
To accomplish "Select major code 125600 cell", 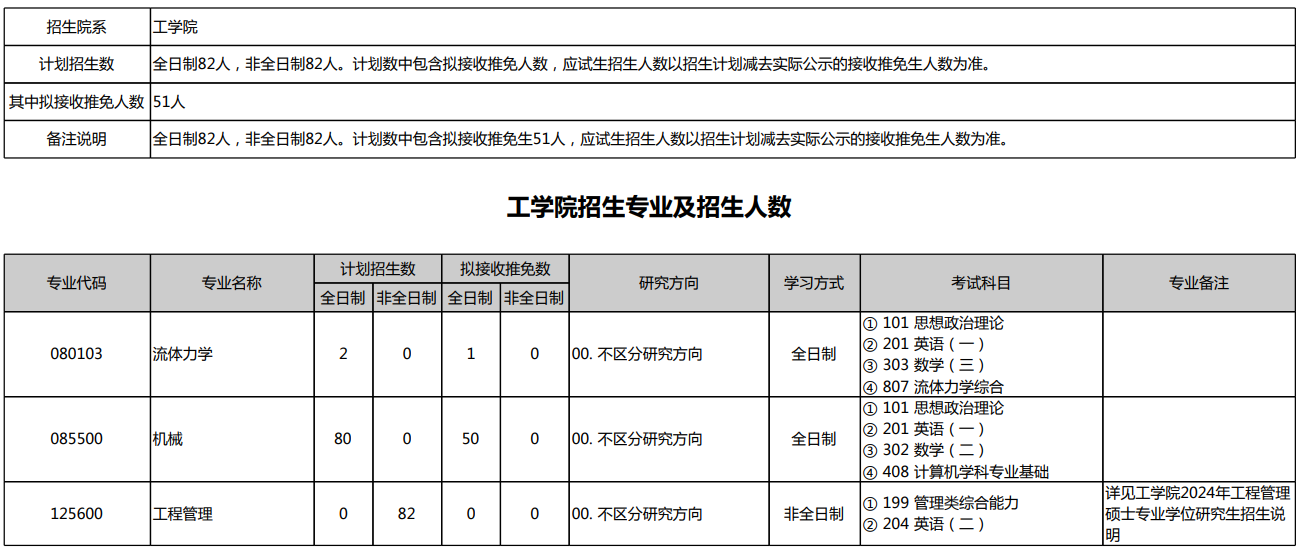I will coord(77,514).
